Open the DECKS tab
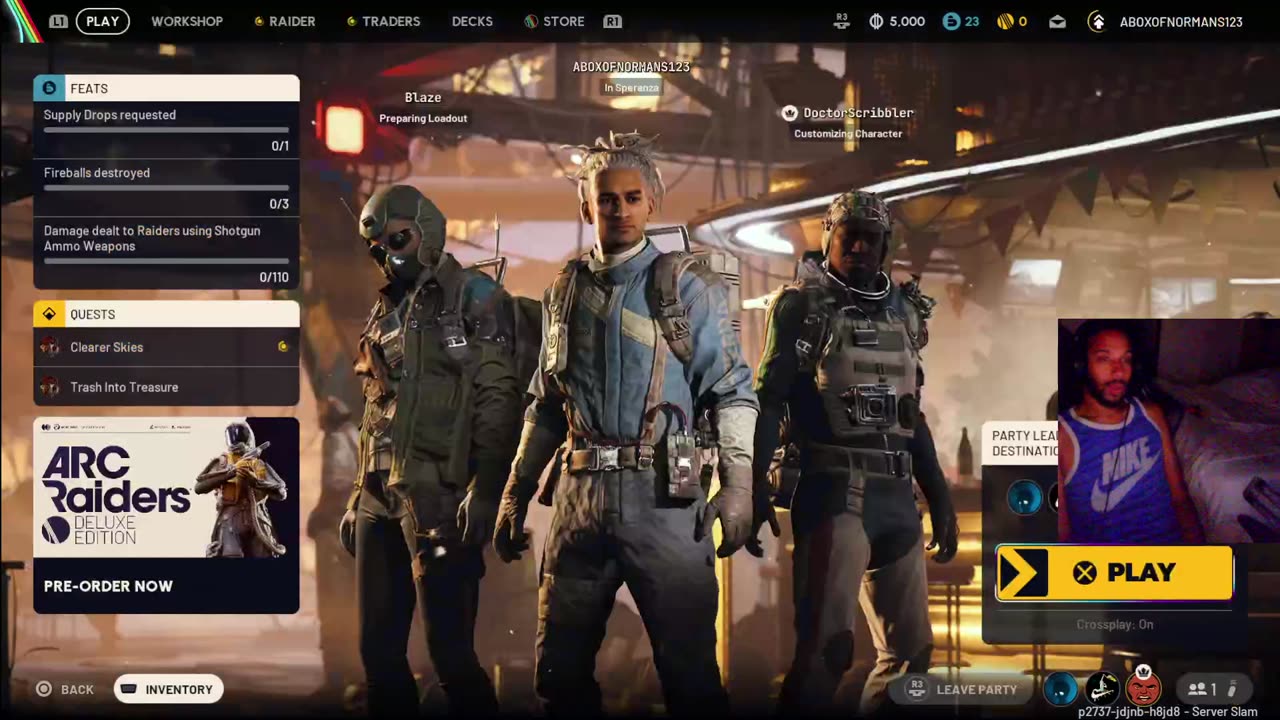 click(472, 21)
